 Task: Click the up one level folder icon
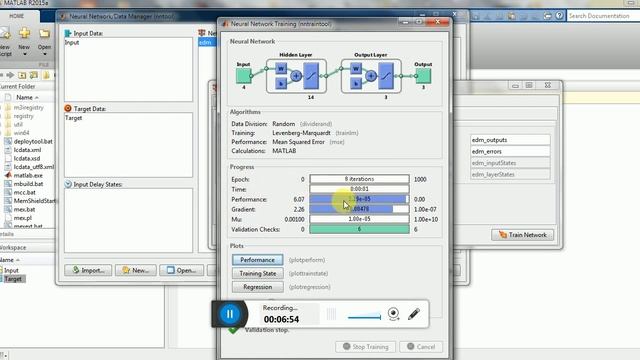22,75
